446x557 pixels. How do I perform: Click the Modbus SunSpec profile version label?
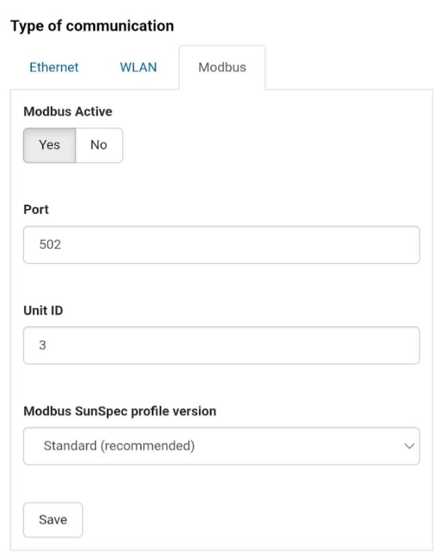click(x=120, y=411)
